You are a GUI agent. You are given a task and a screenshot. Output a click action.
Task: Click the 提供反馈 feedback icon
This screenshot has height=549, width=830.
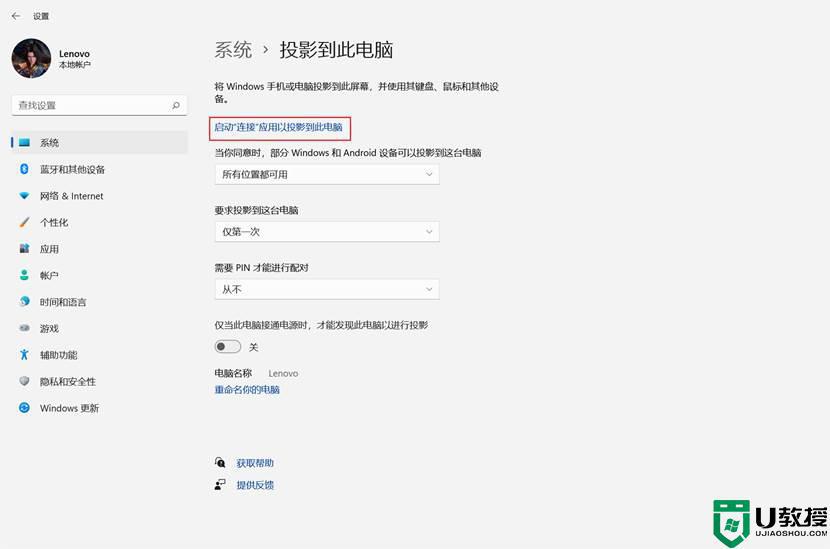pyautogui.click(x=220, y=484)
